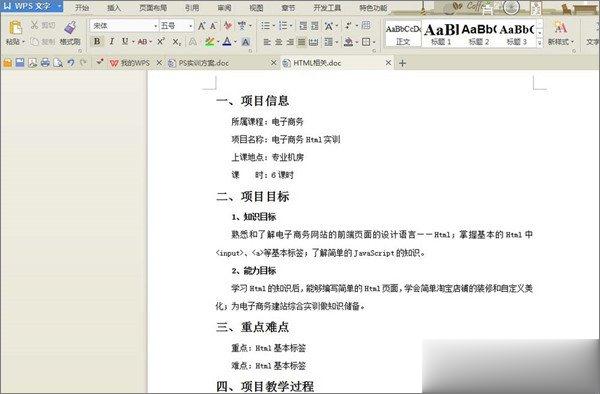This screenshot has height=394, width=600.
Task: Click the export to PDF icon
Action: pos(33,63)
